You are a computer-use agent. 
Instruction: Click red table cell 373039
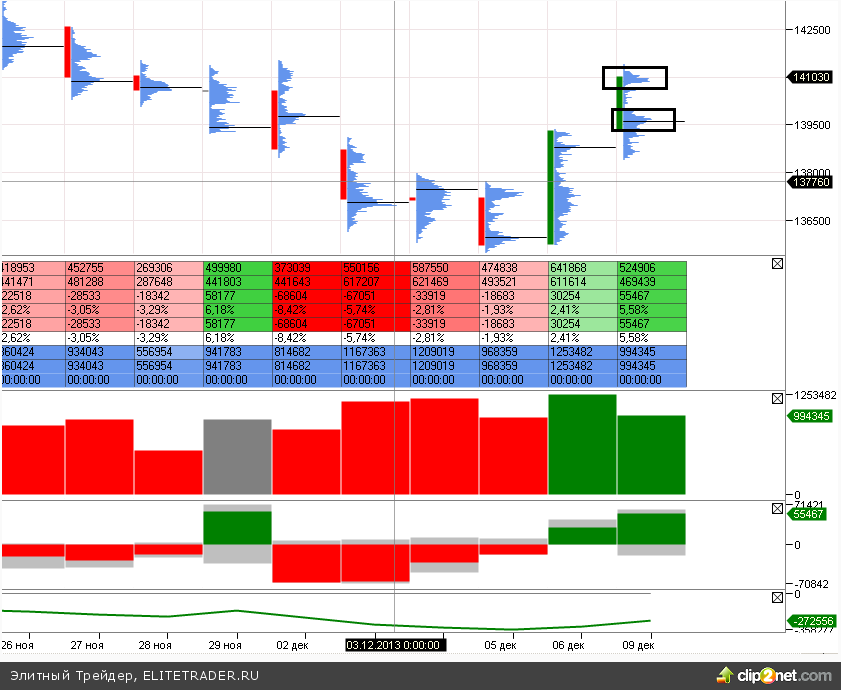tap(307, 268)
